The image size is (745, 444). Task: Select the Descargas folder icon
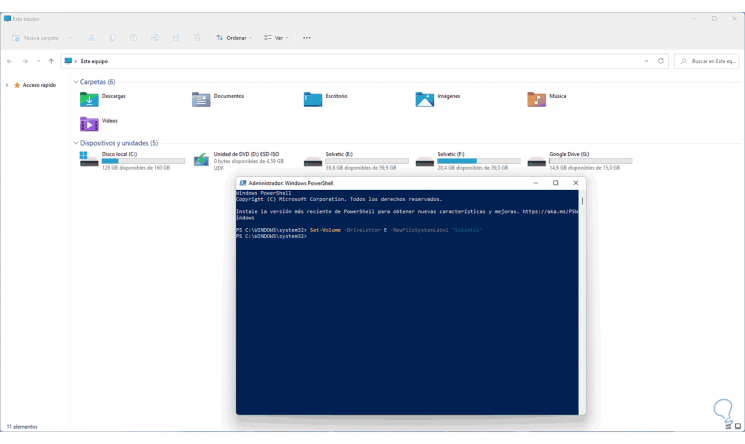(x=89, y=99)
